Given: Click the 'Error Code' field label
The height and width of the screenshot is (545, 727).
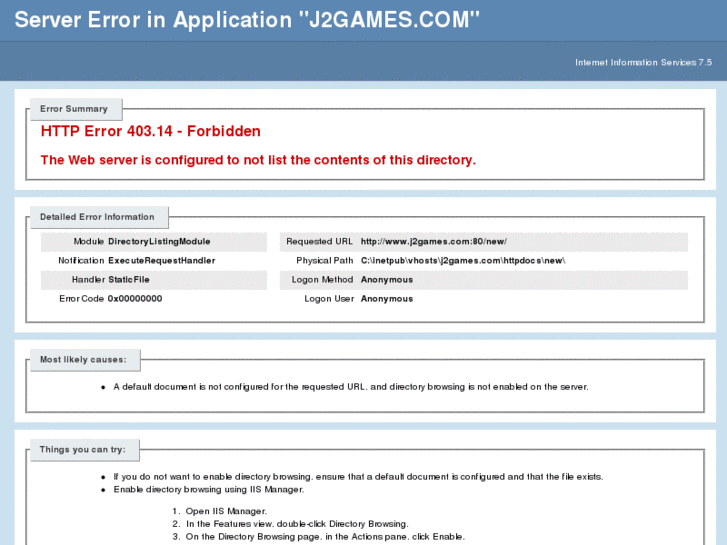Looking at the screenshot, I should [81, 299].
